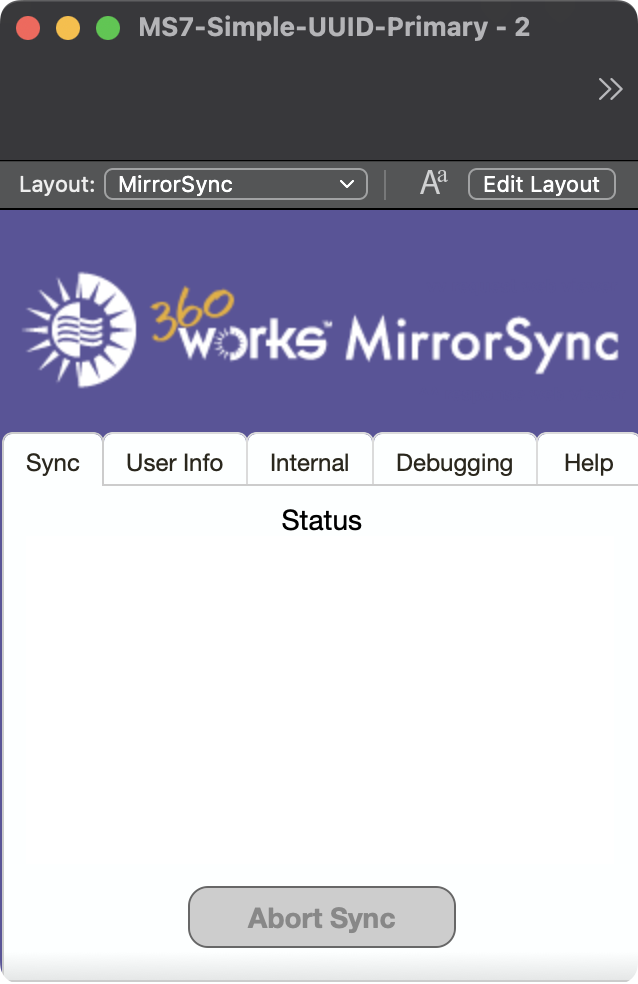Open the User Info tab

coord(174,463)
